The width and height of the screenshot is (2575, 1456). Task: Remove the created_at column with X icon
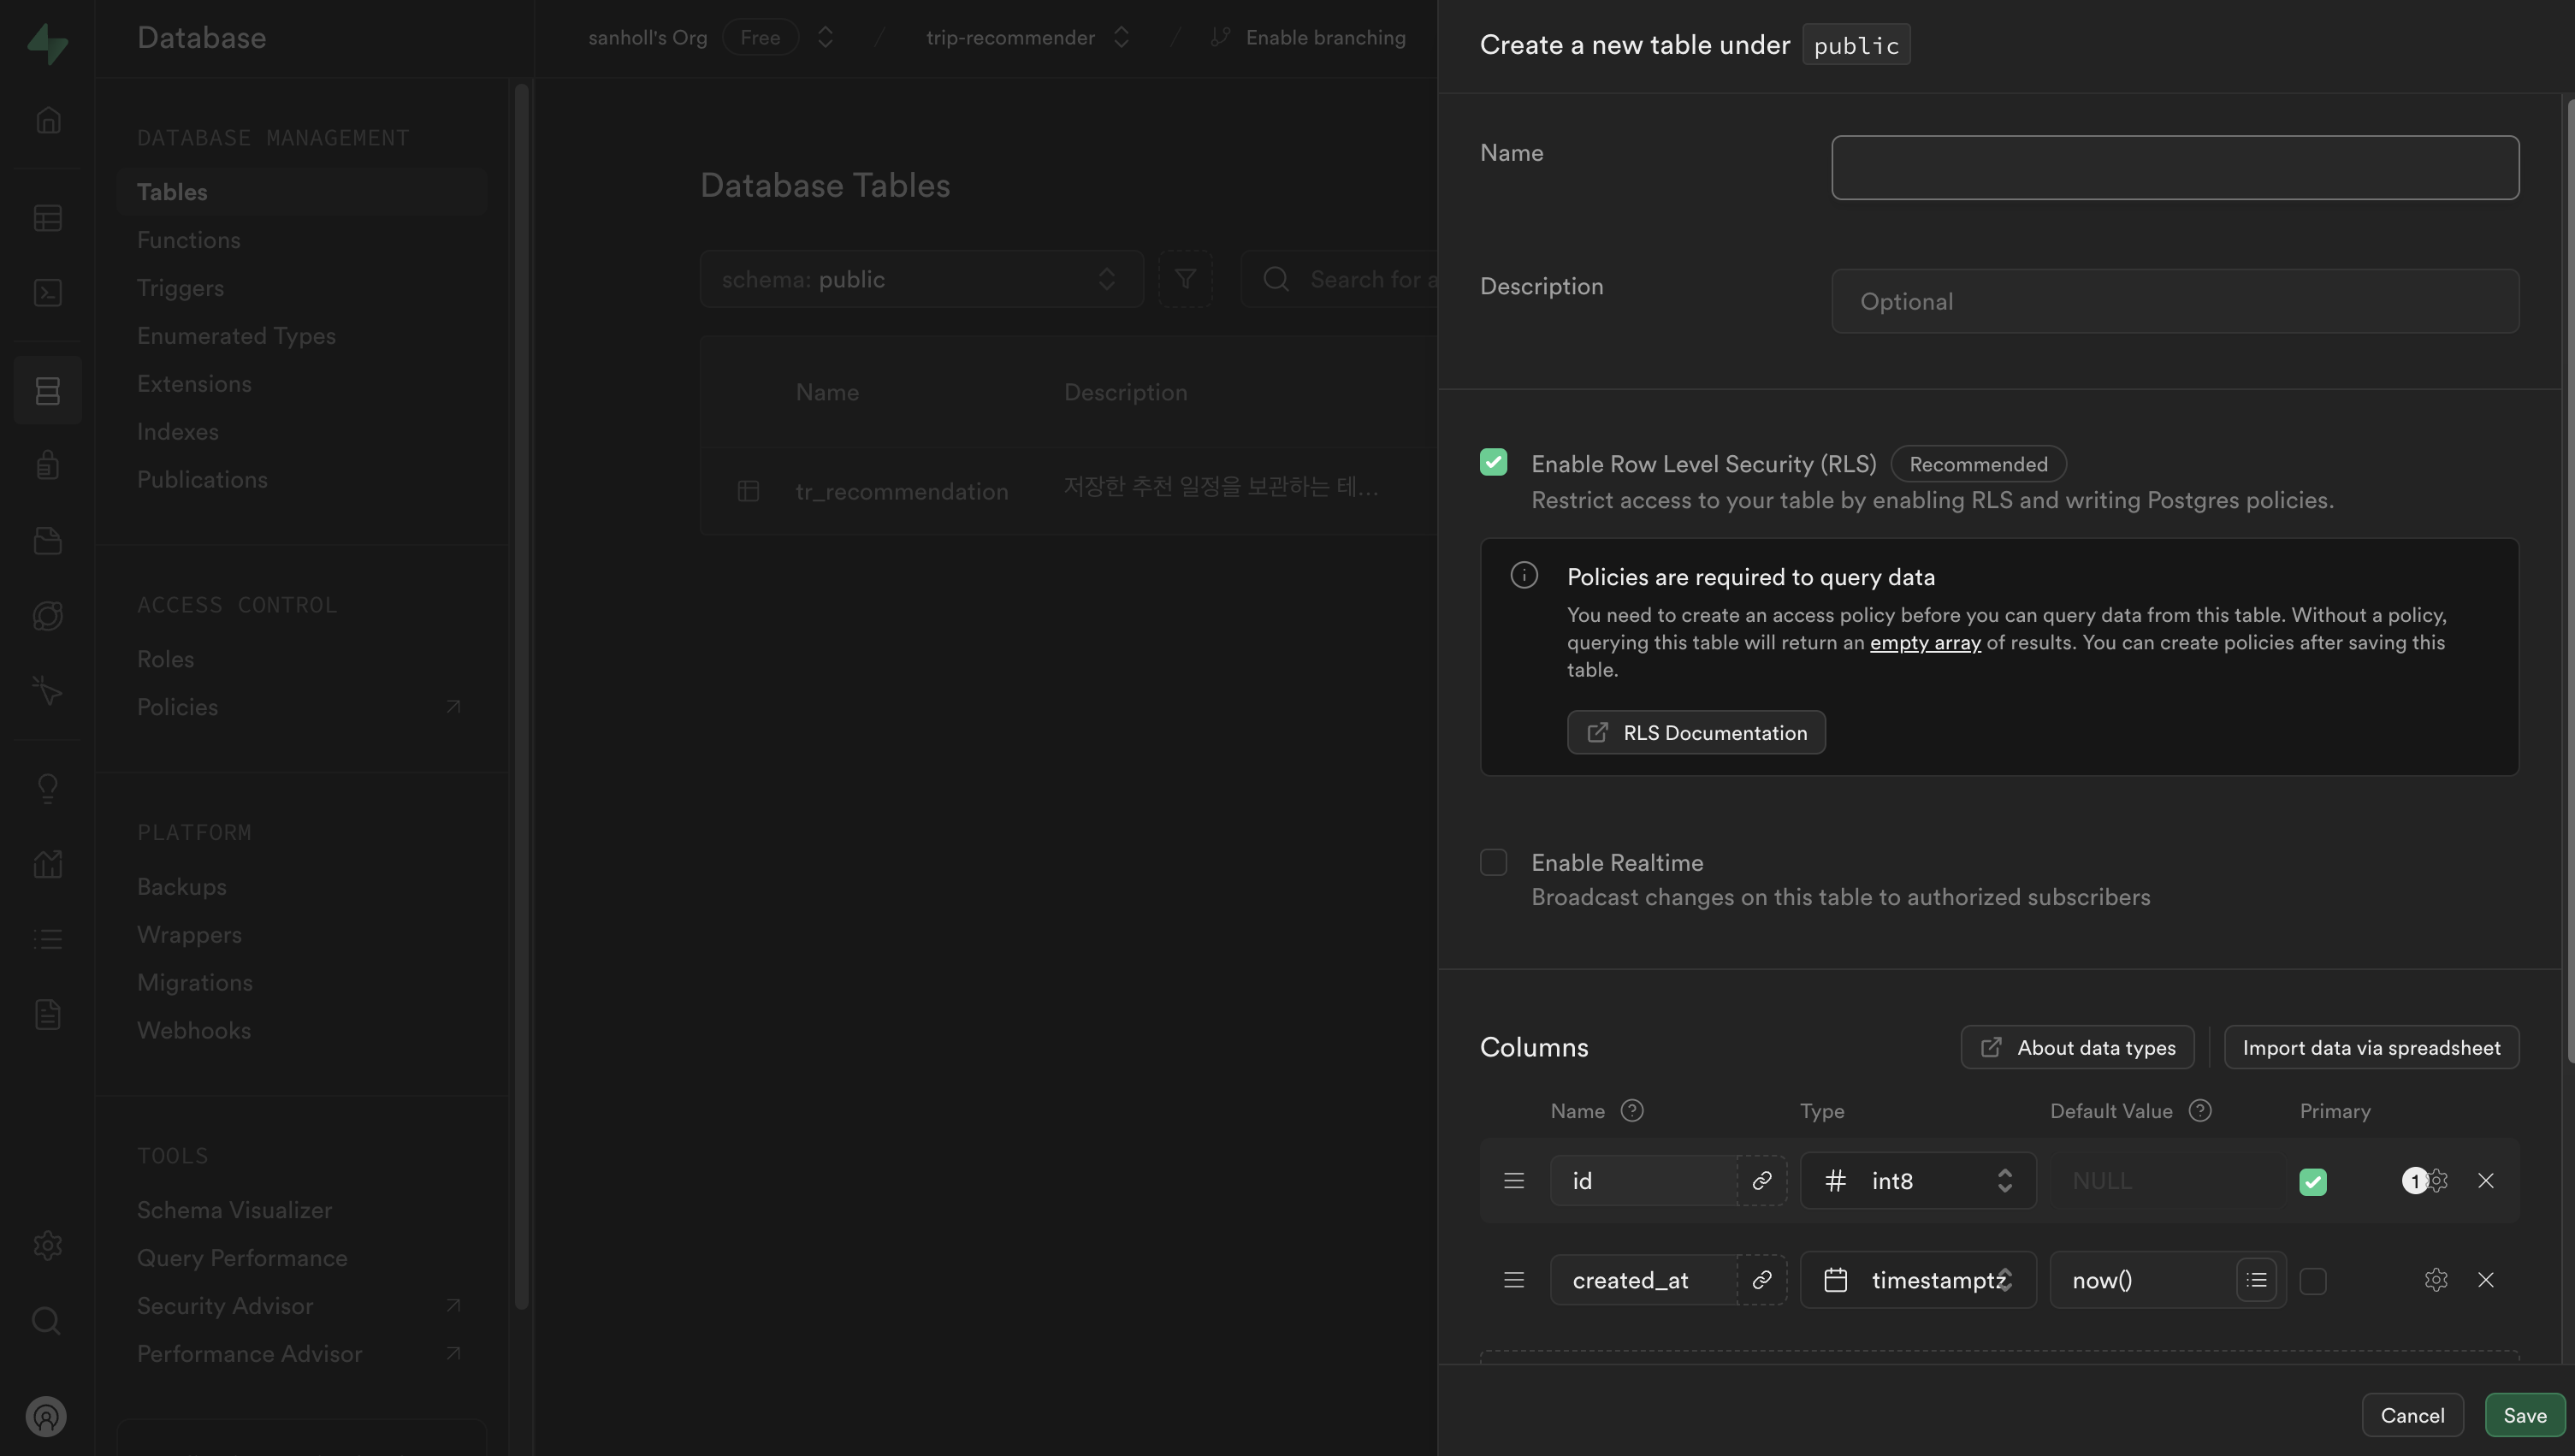point(2485,1280)
